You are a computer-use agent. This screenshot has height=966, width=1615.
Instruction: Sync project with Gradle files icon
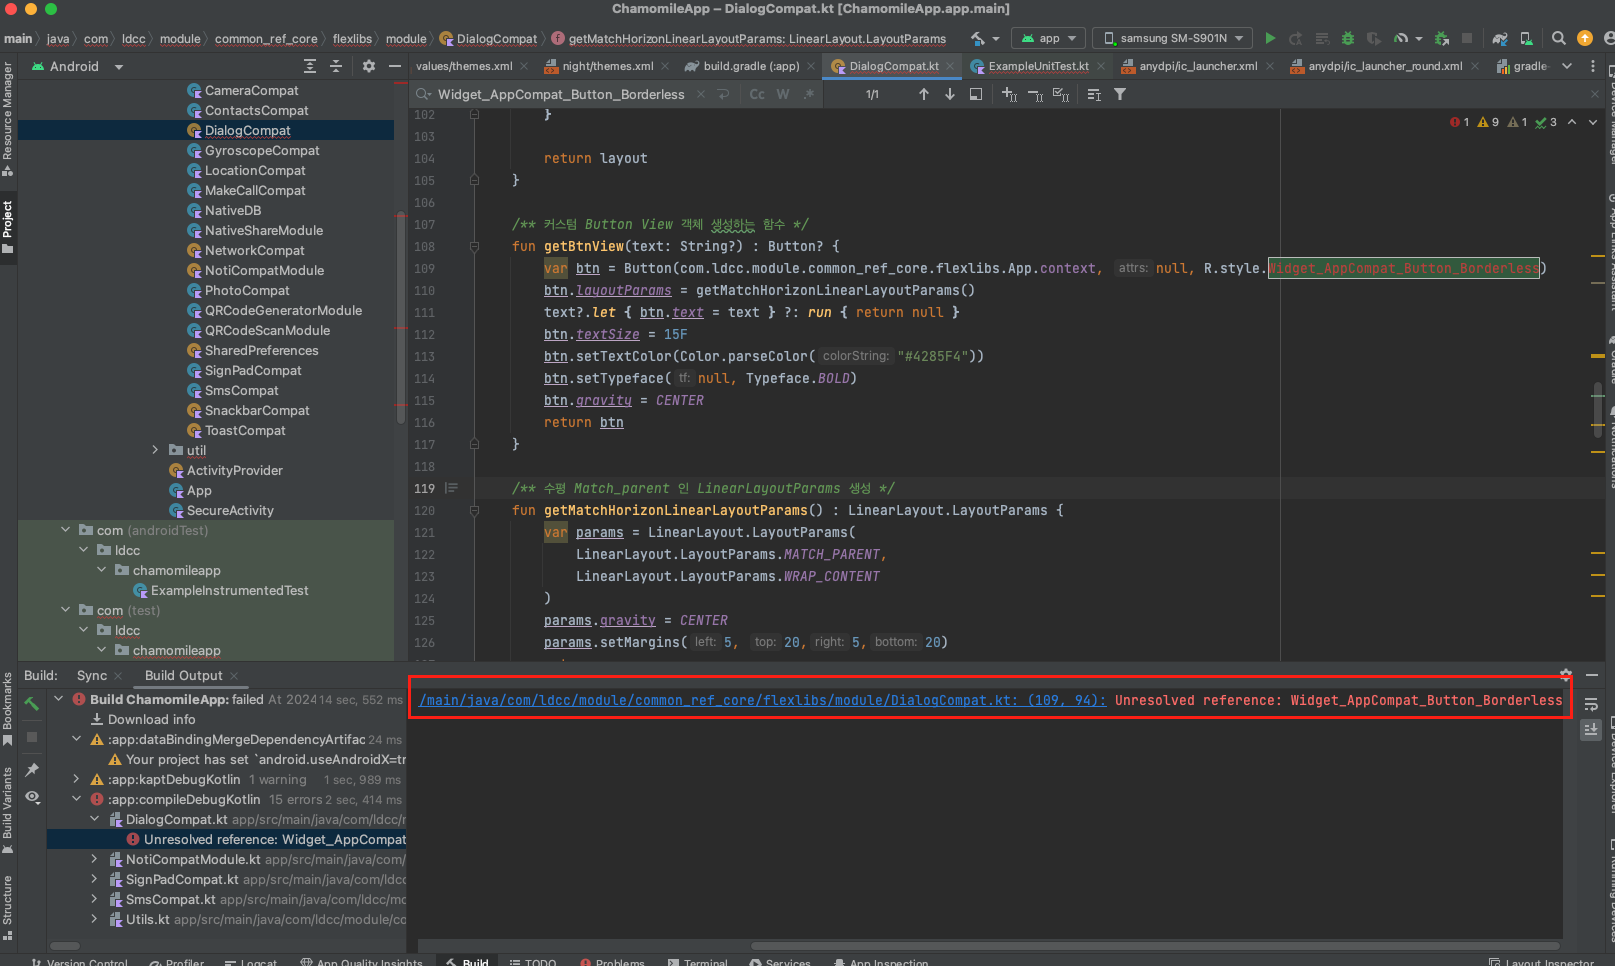pyautogui.click(x=1499, y=38)
